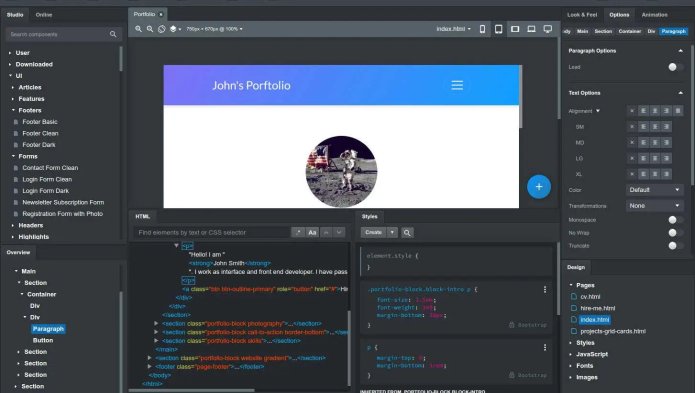
Task: Switch to the Animation tab
Action: 654,15
